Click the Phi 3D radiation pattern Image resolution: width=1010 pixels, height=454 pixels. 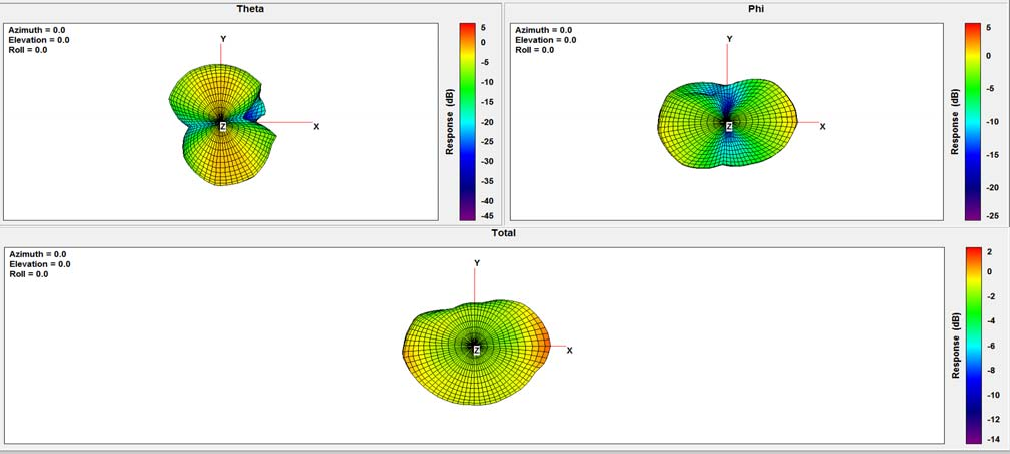(x=728, y=124)
